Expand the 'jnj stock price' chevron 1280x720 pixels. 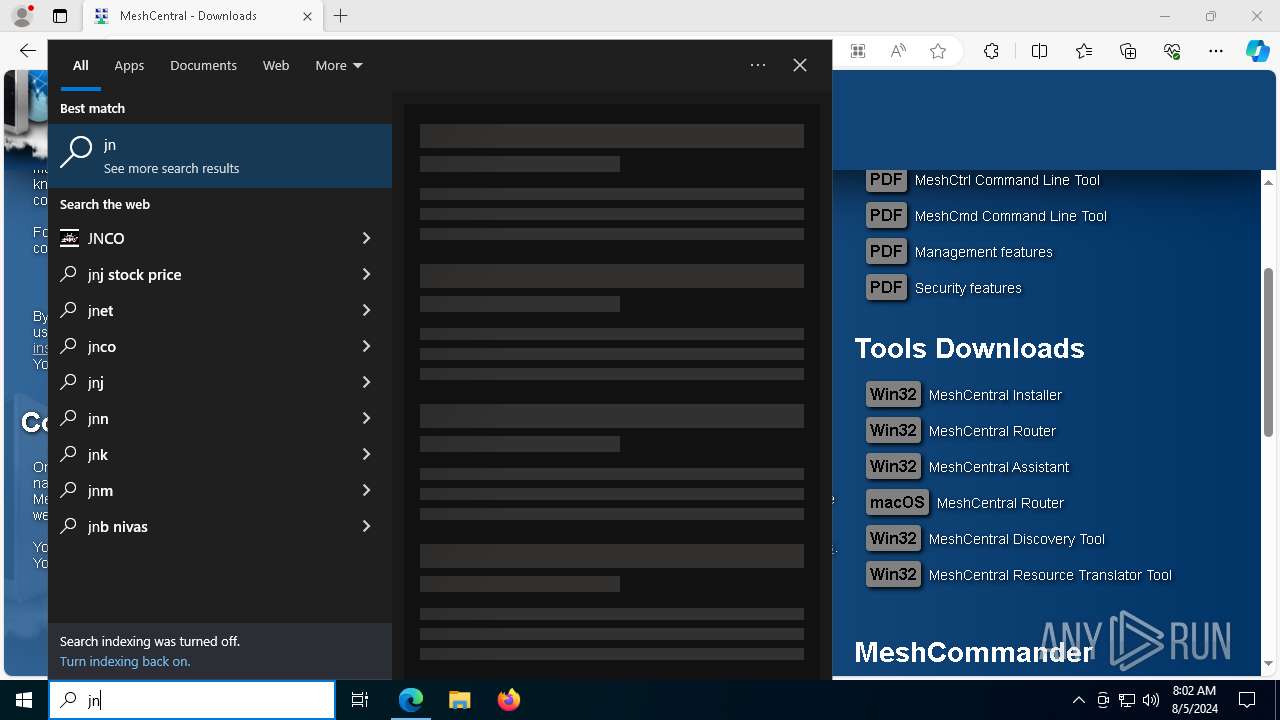point(366,274)
